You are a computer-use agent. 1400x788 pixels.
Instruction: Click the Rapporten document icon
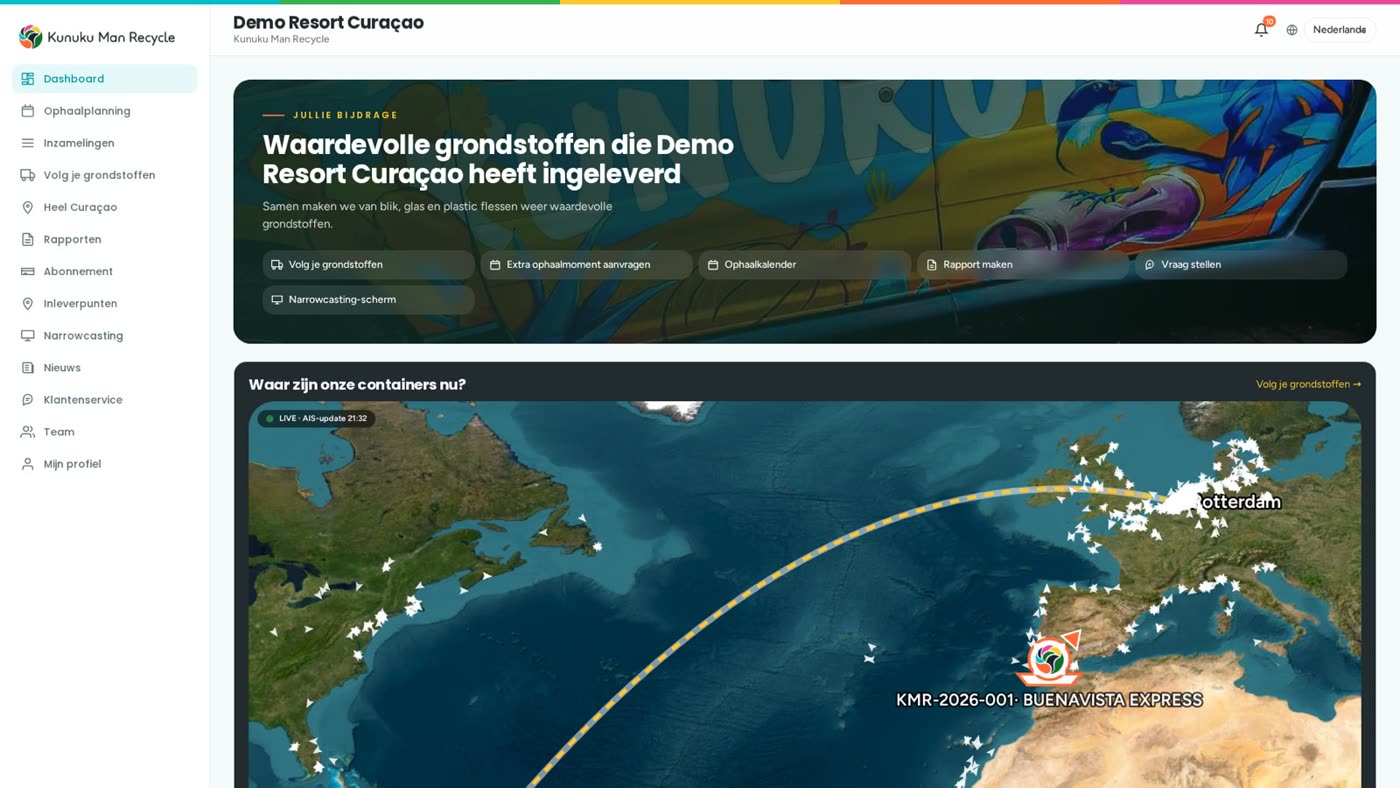(x=28, y=239)
